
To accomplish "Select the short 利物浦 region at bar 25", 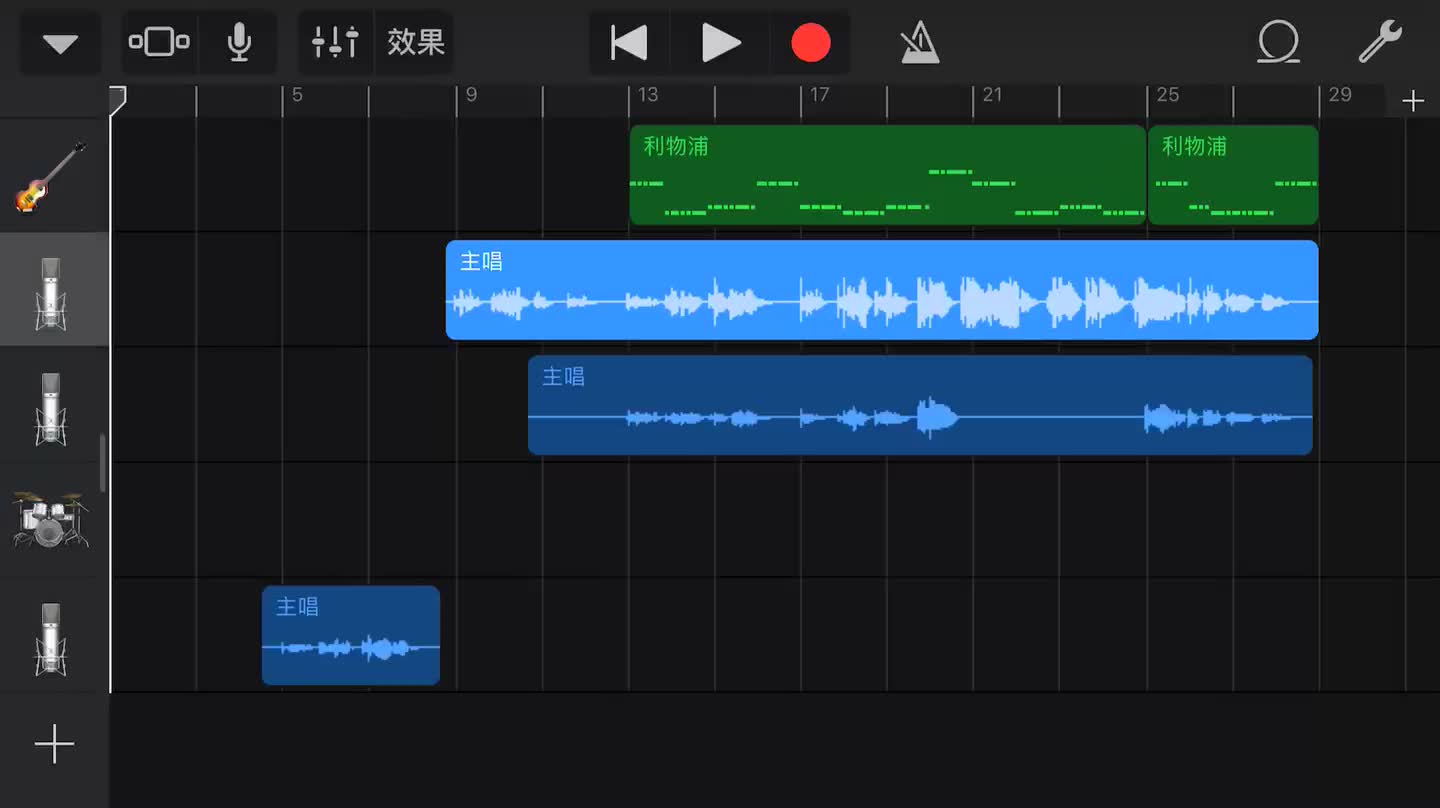I will click(x=1233, y=175).
